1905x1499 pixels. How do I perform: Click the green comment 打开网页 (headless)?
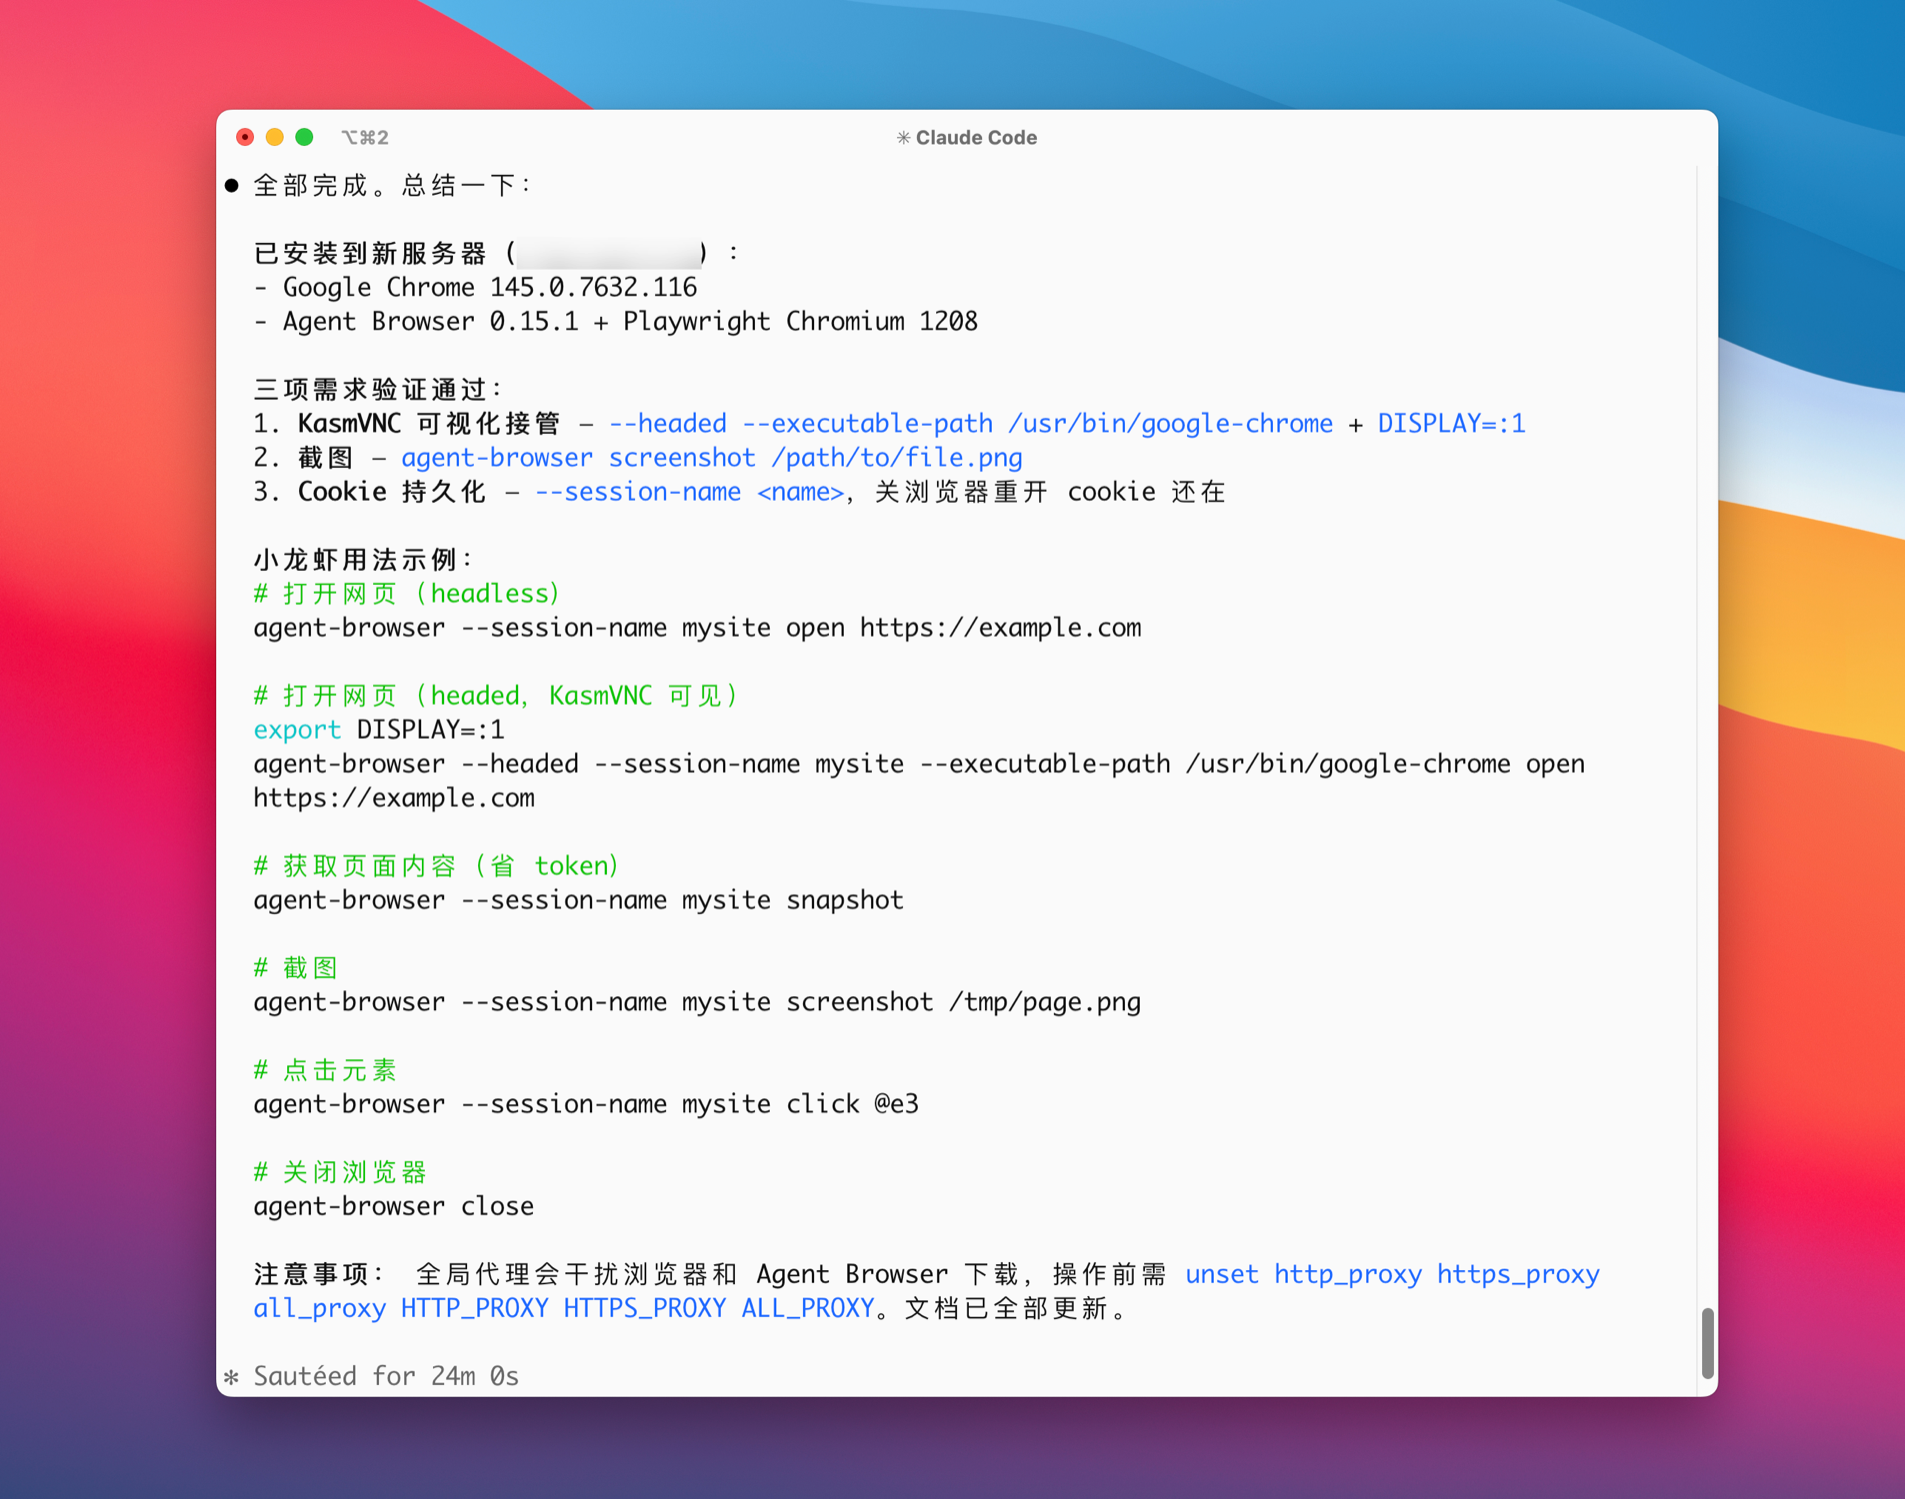point(407,594)
